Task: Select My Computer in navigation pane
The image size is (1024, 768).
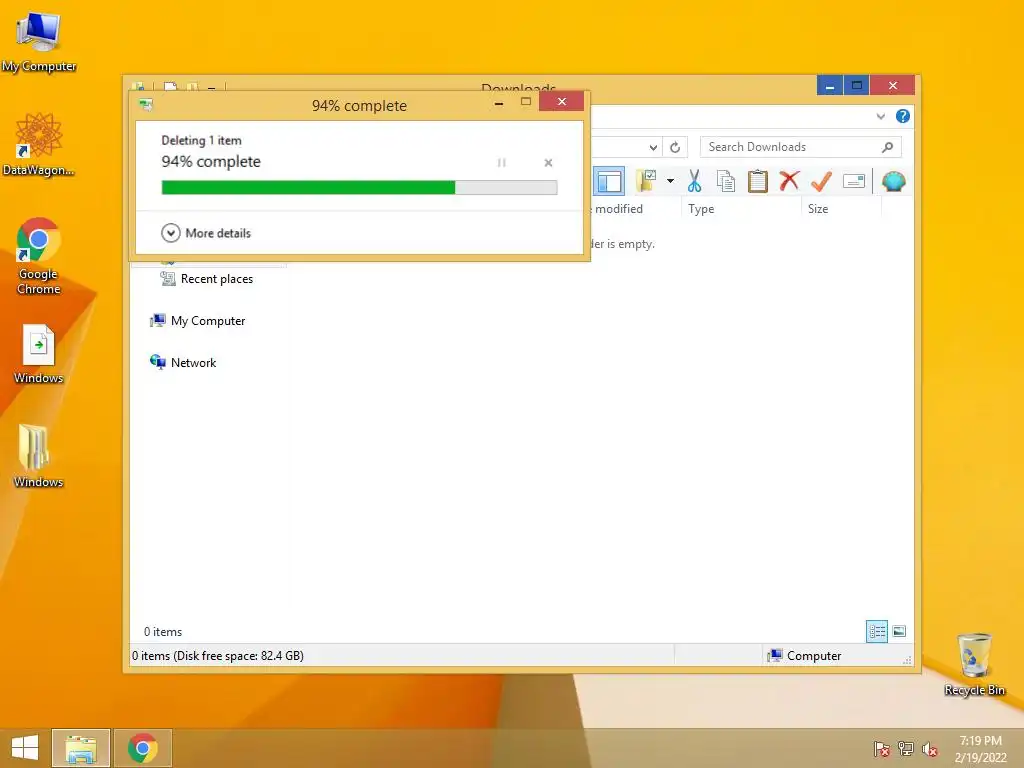Action: pos(198,321)
